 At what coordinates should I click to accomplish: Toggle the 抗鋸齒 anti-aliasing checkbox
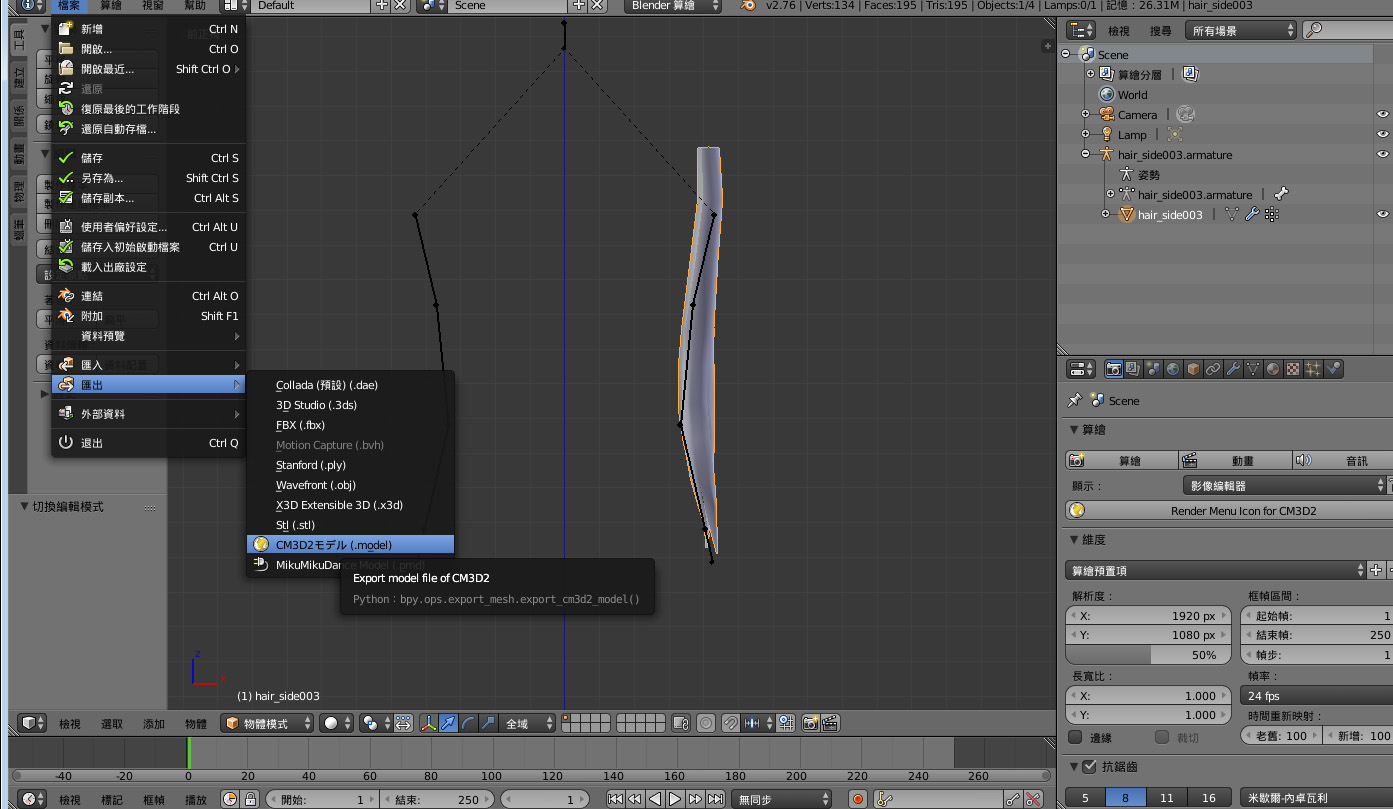(1090, 767)
